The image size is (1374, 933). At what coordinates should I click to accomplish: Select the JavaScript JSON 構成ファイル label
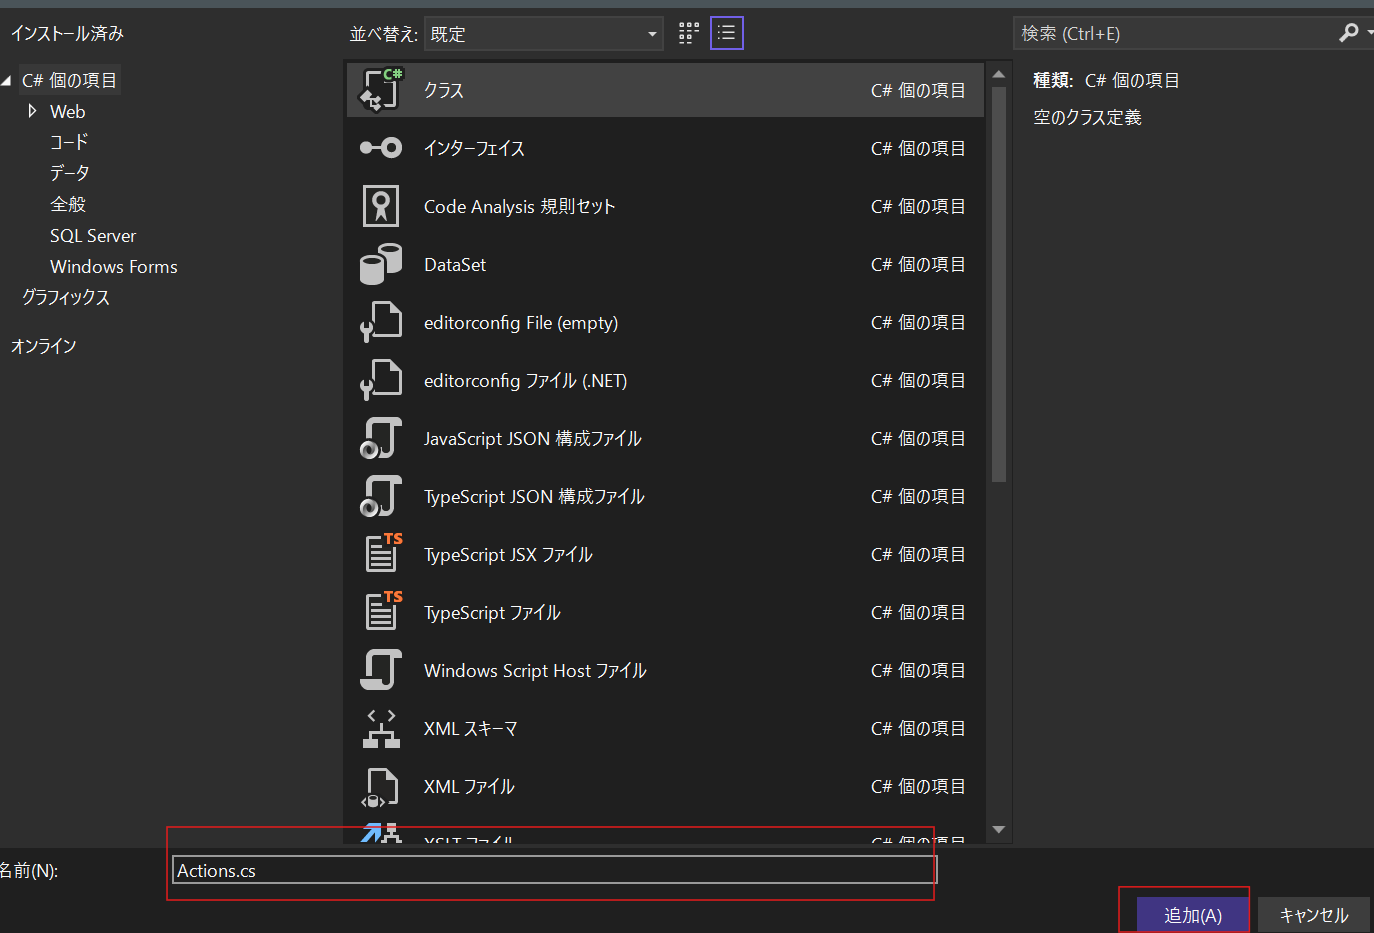(x=533, y=438)
